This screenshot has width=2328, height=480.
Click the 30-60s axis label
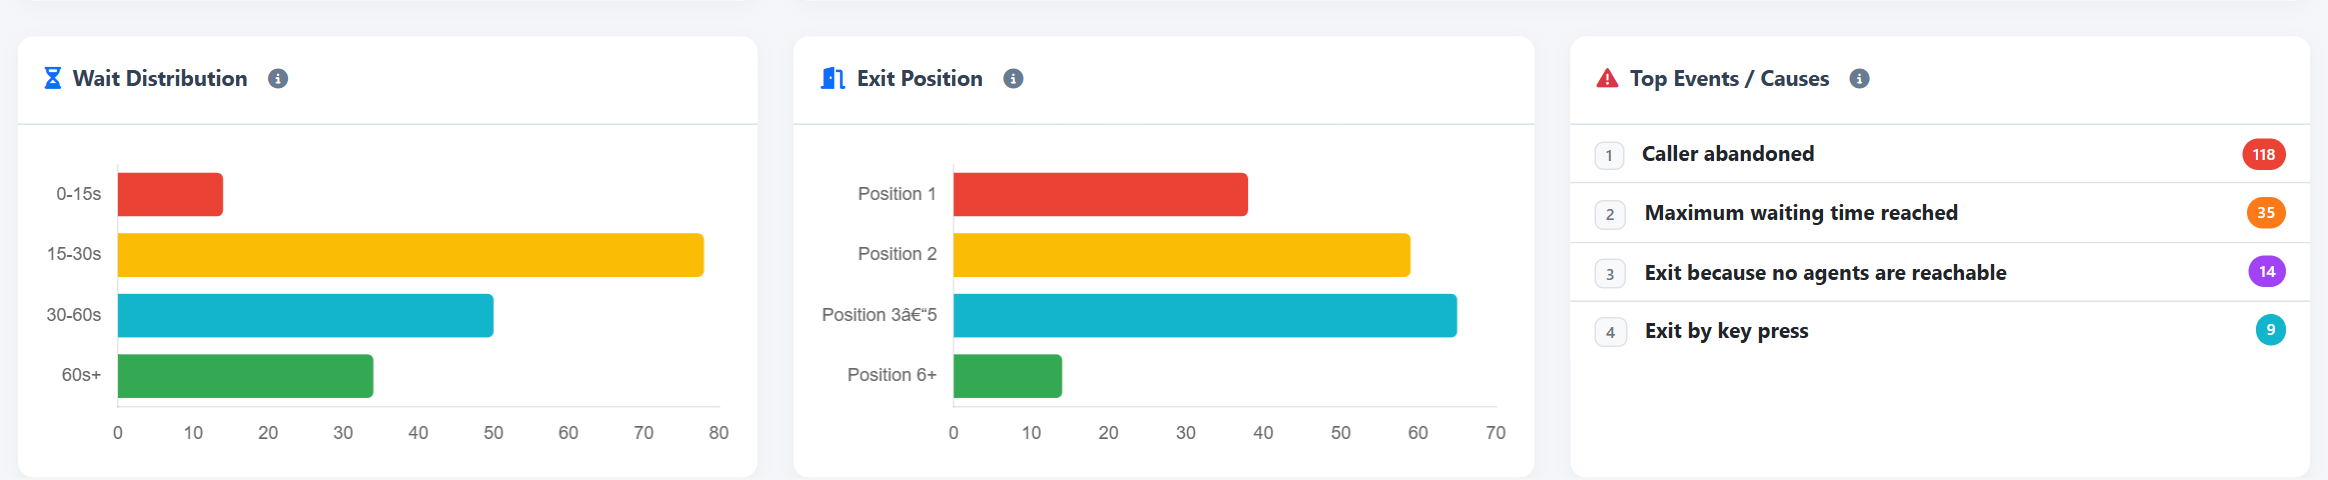pos(74,315)
